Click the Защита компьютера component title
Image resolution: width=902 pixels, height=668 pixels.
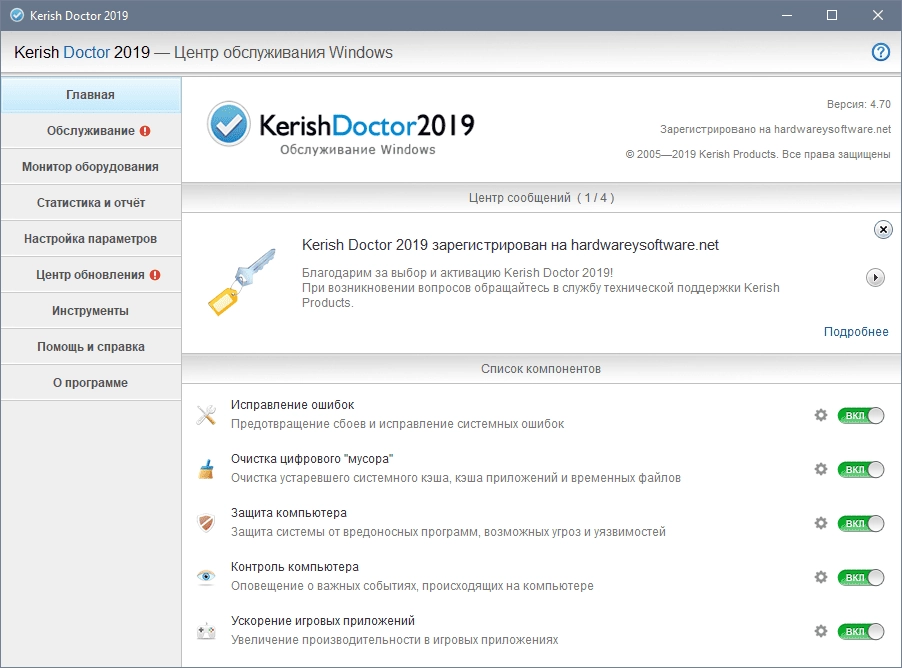pyautogui.click(x=289, y=513)
